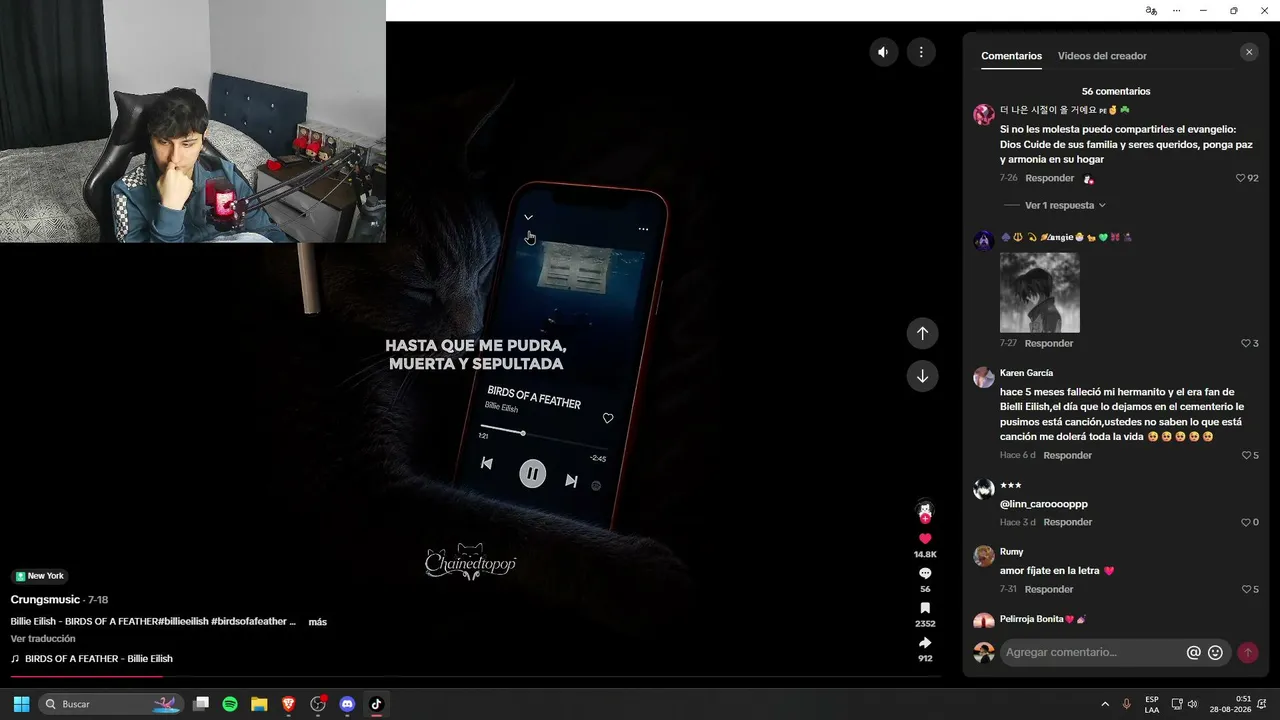Click the TikTok taskbar icon
The width and height of the screenshot is (1280, 720).
376,704
